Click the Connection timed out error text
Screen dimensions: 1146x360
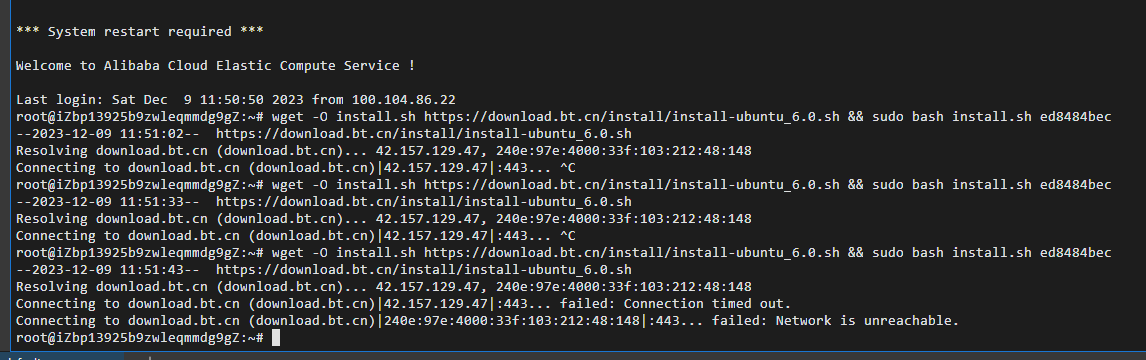click(x=707, y=304)
